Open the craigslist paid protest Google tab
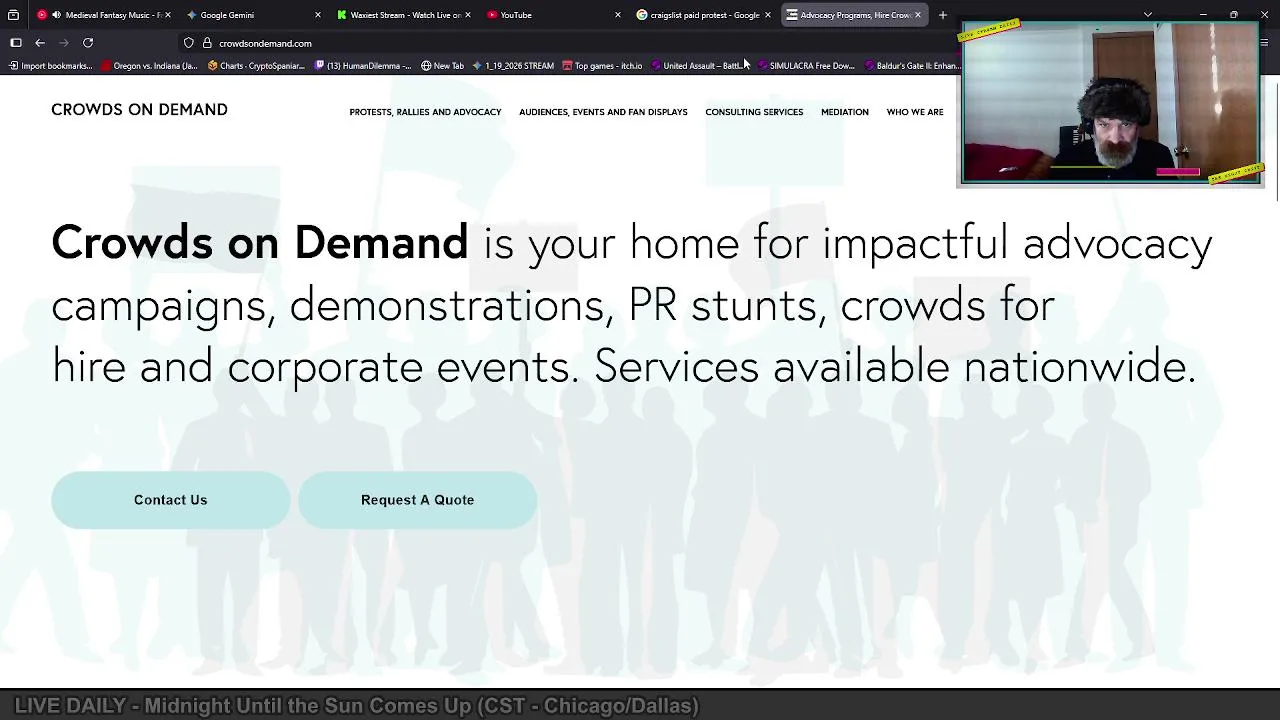 (x=704, y=15)
